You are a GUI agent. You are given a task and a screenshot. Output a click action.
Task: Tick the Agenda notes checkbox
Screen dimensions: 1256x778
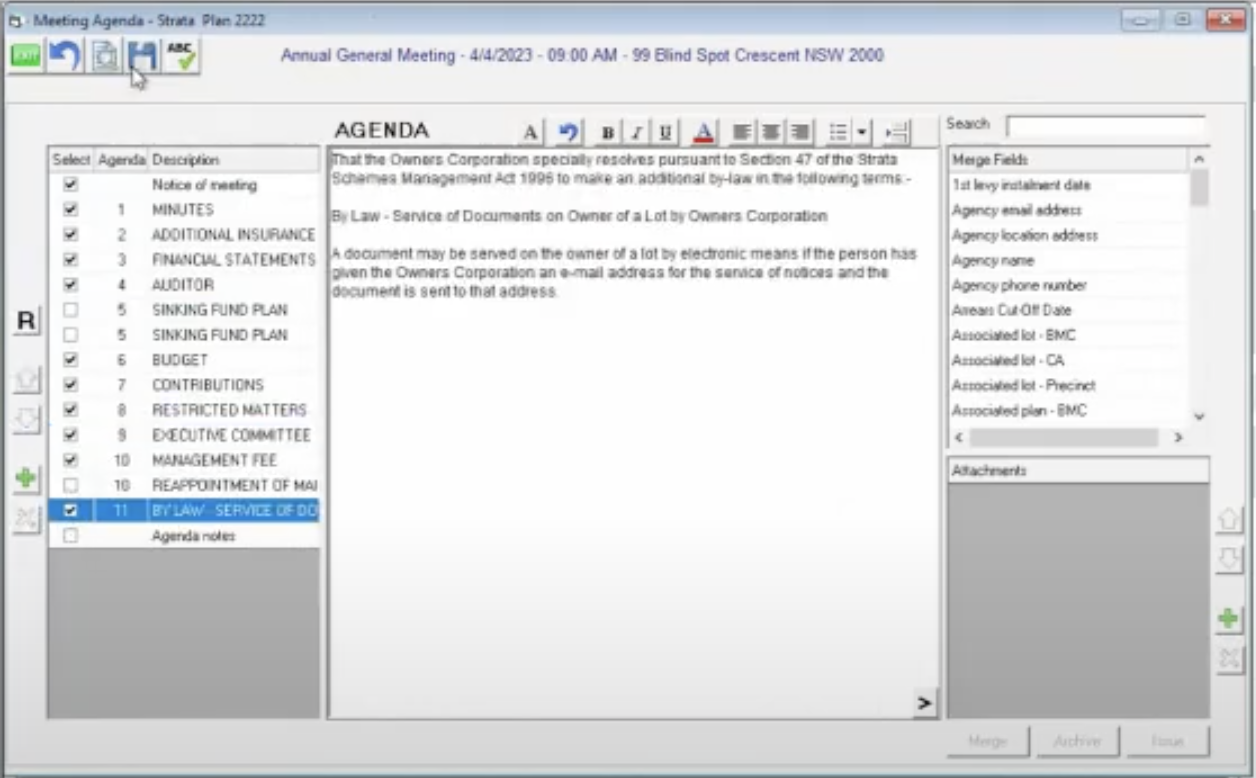point(70,536)
